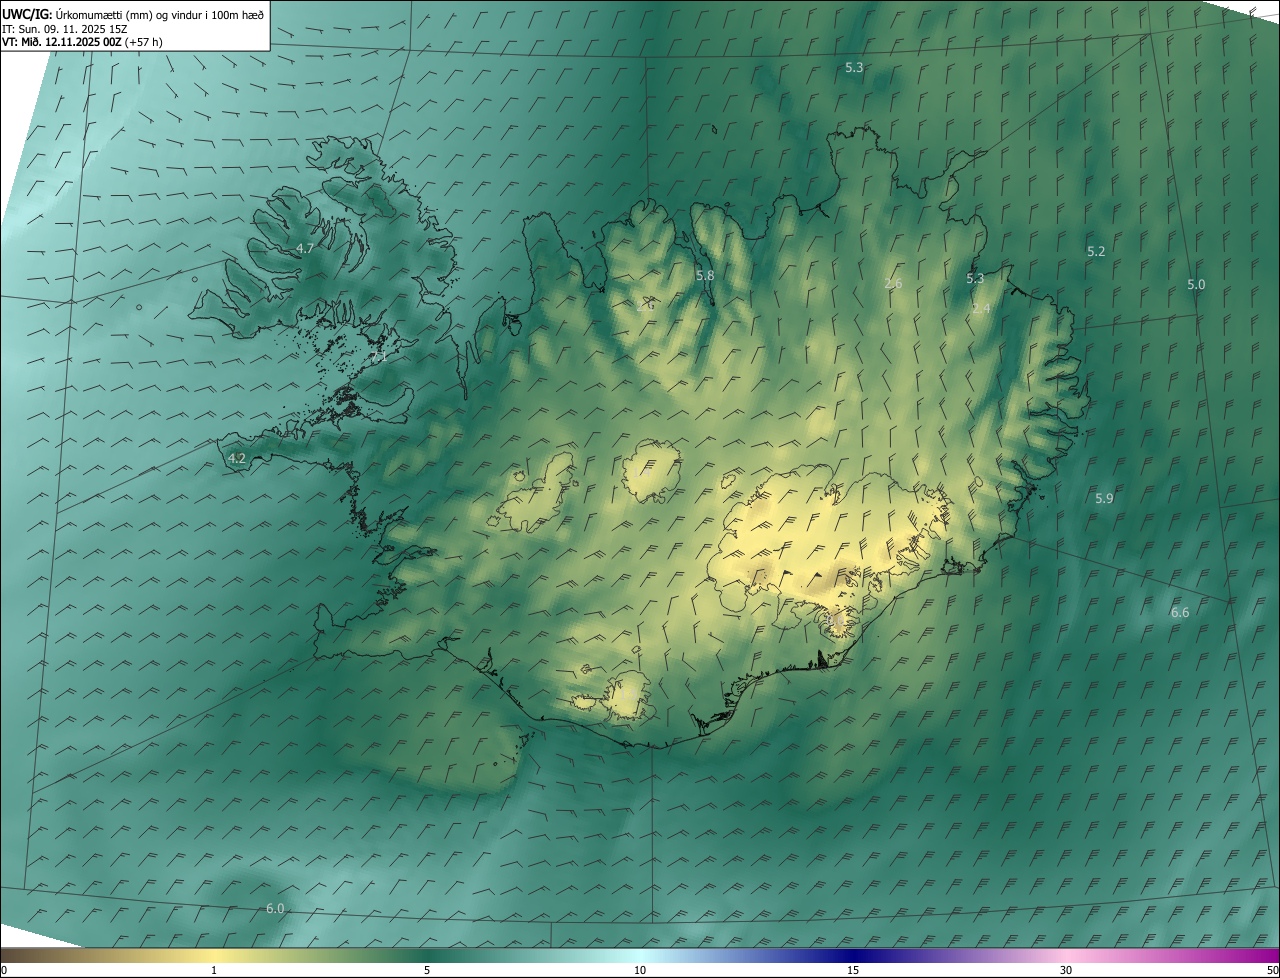This screenshot has width=1280, height=978.
Task: Click the colorbar tick label 1
Action: (x=214, y=970)
